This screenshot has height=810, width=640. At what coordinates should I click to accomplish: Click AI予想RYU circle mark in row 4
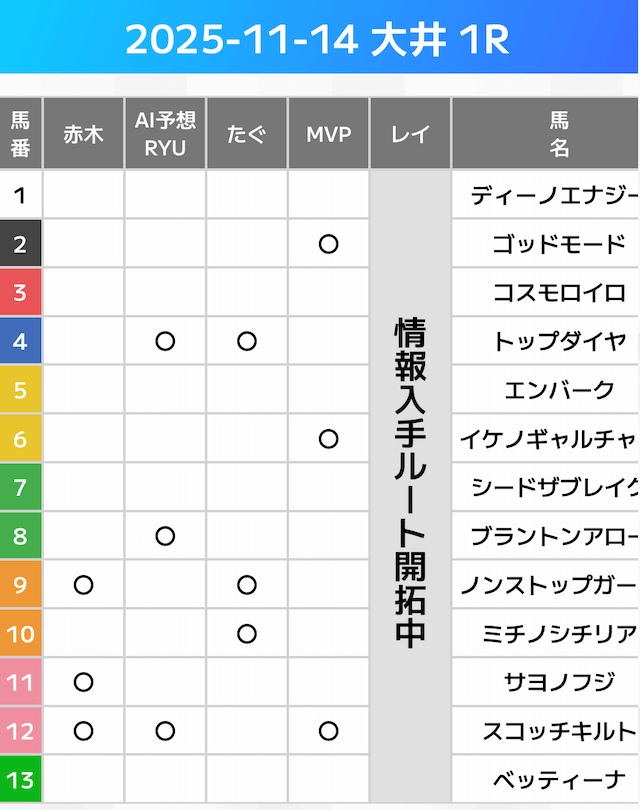click(165, 341)
